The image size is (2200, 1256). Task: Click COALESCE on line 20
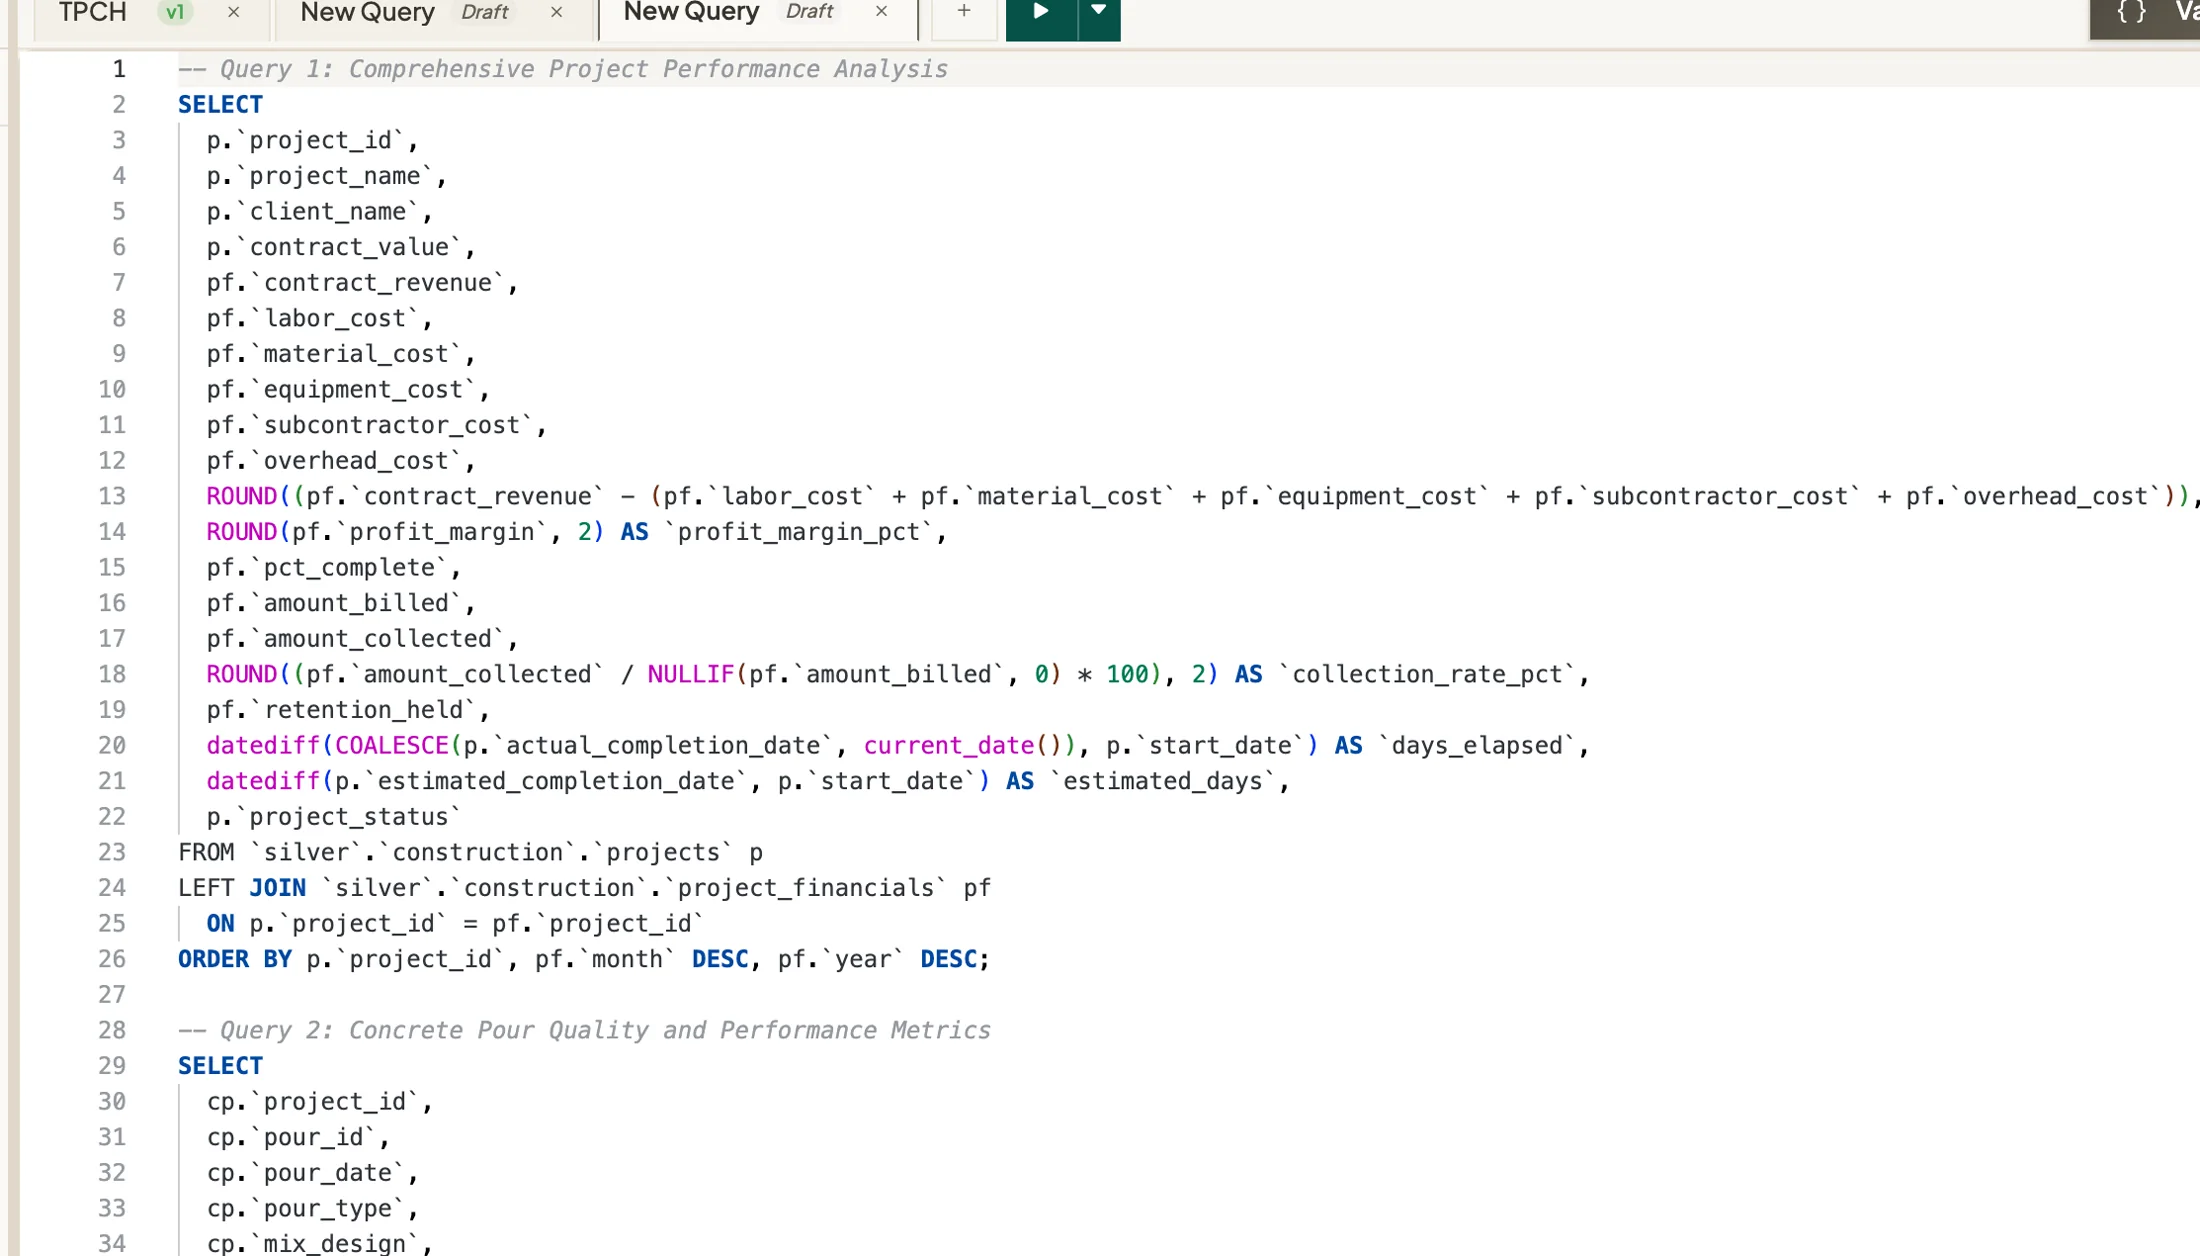391,746
